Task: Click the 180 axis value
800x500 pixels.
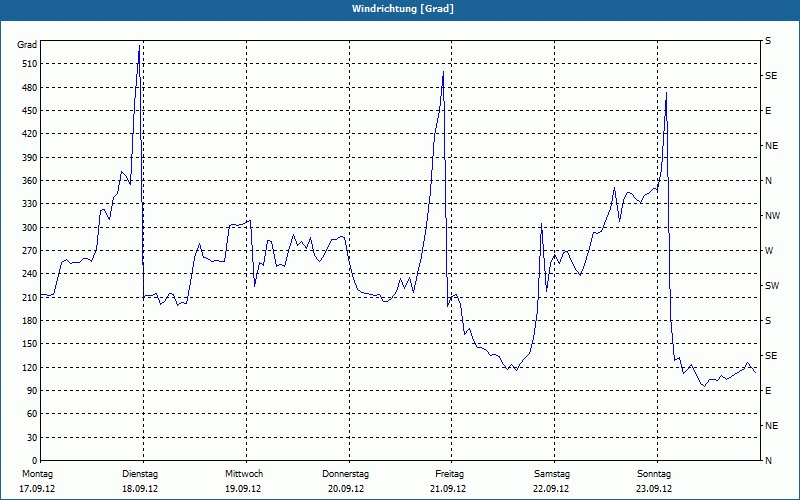Action: click(x=29, y=321)
